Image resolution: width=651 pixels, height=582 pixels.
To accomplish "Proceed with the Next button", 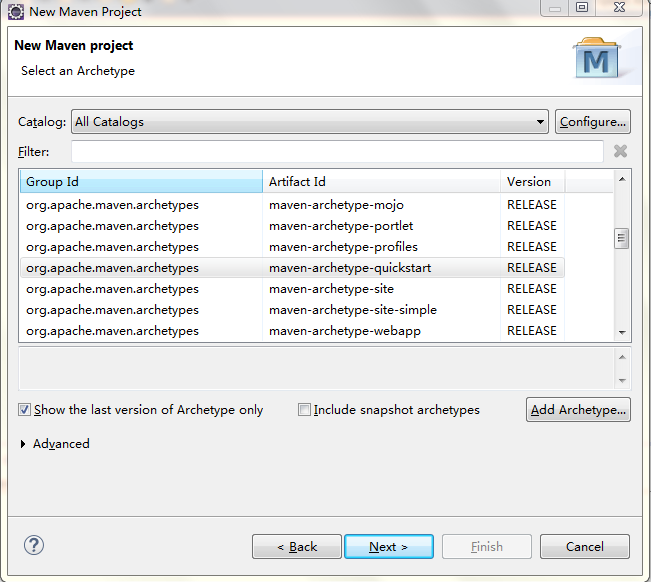I will [389, 547].
